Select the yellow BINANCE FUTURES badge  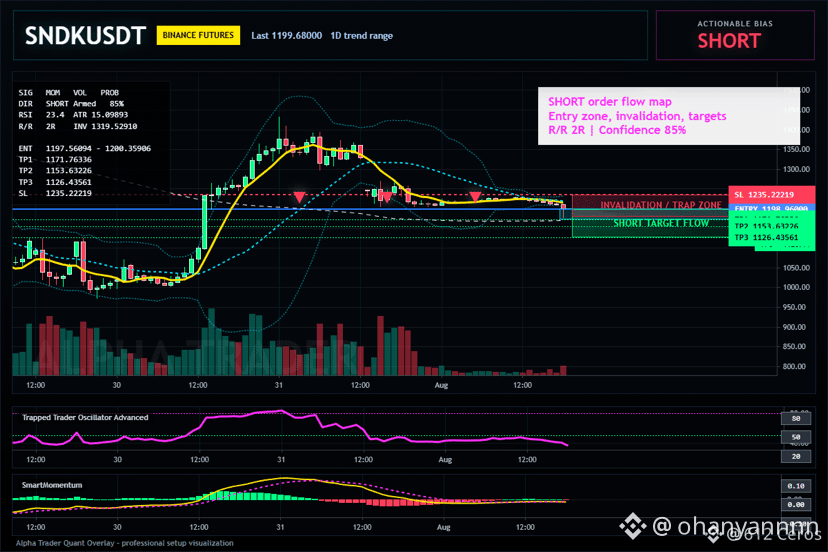pyautogui.click(x=198, y=35)
